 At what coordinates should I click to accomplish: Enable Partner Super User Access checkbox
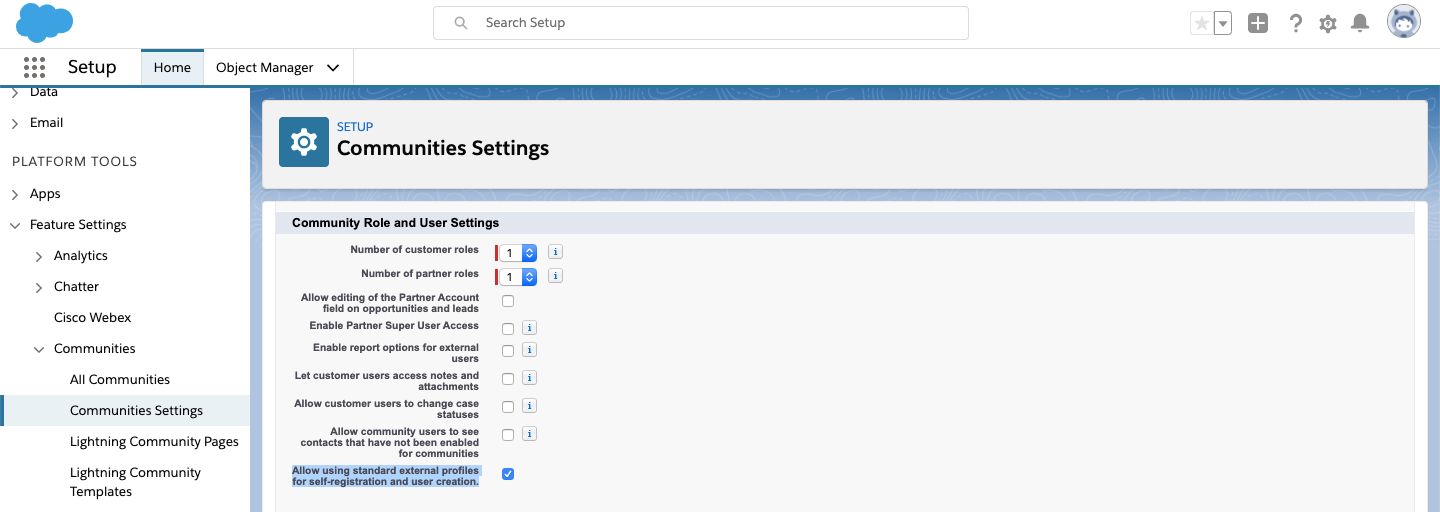(508, 328)
